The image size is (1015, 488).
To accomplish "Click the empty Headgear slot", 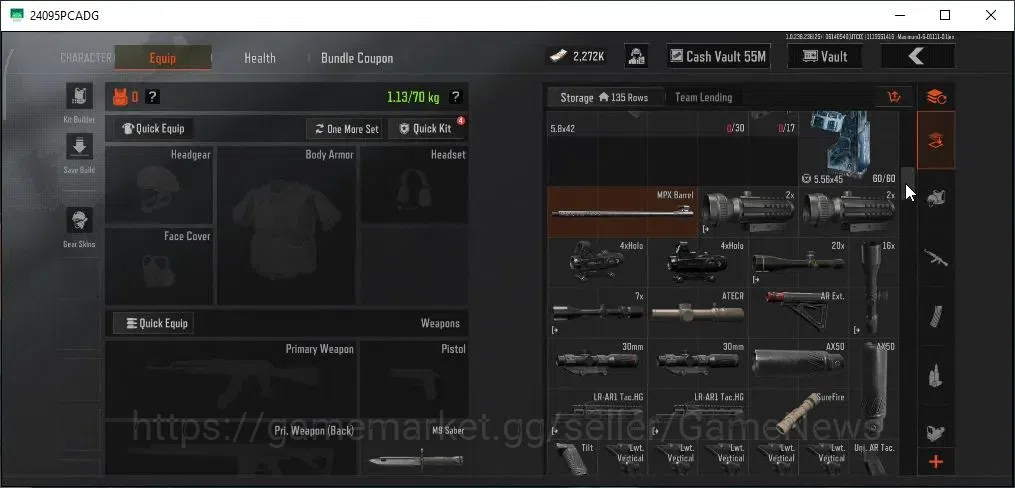I will [159, 185].
